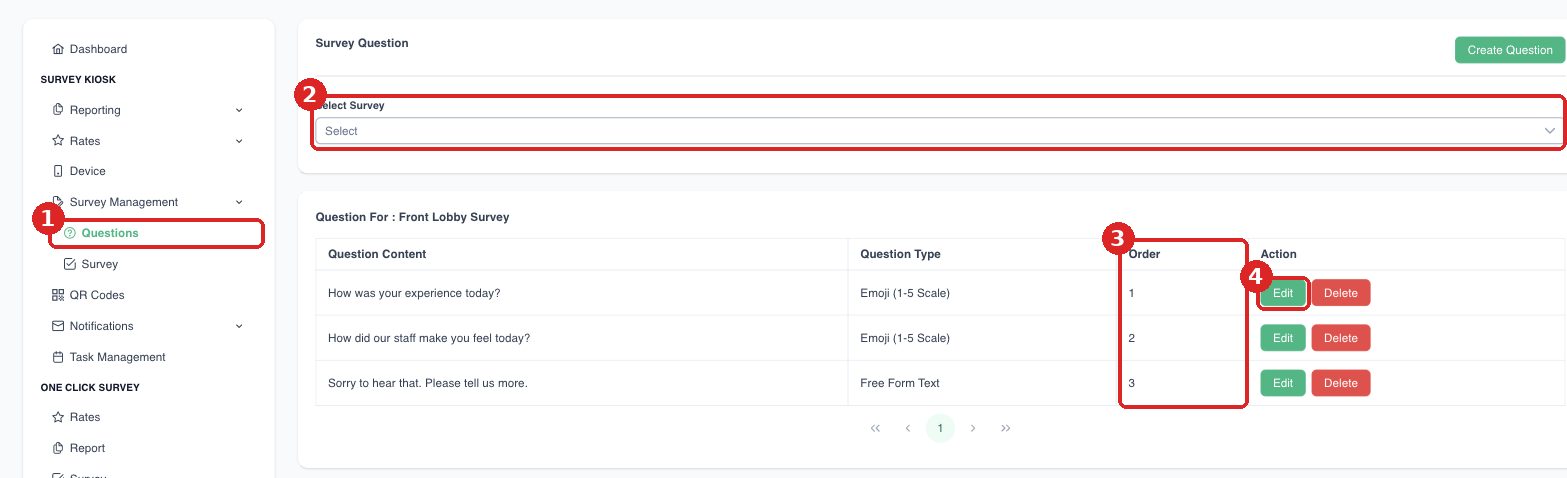This screenshot has width=1567, height=478.
Task: Click the Notifications envelope icon
Action: click(x=58, y=326)
